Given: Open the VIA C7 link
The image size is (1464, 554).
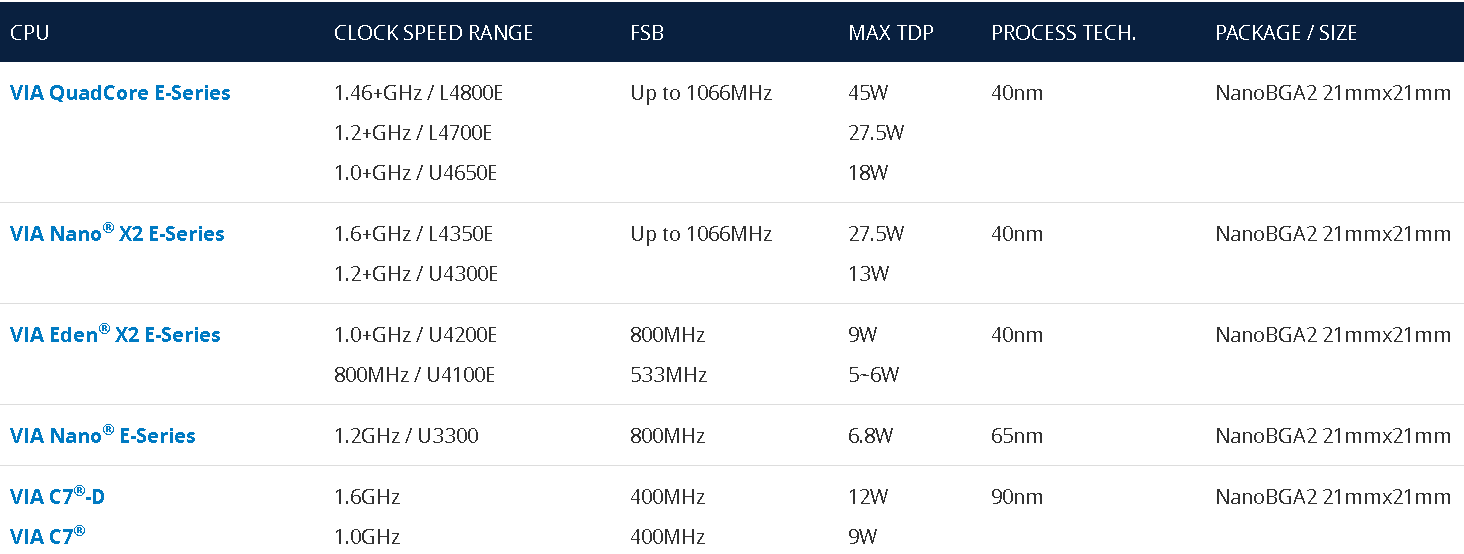Looking at the screenshot, I should 48,537.
